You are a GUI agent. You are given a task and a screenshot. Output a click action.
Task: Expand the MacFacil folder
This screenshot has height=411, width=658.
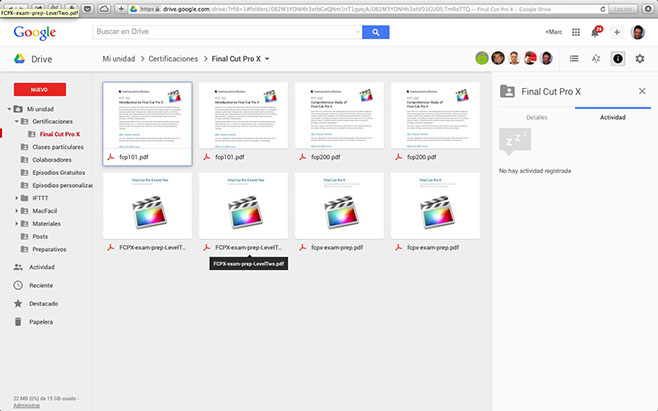point(16,211)
